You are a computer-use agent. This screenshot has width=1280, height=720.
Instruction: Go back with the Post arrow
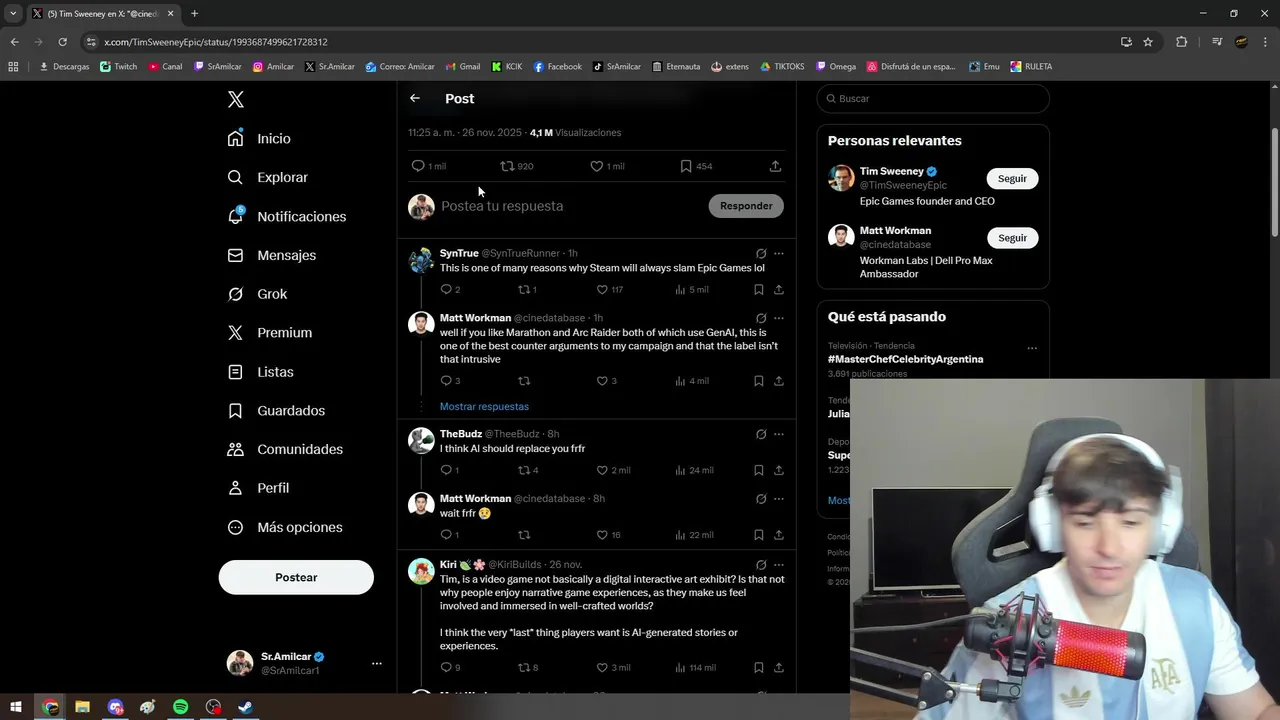tap(415, 98)
